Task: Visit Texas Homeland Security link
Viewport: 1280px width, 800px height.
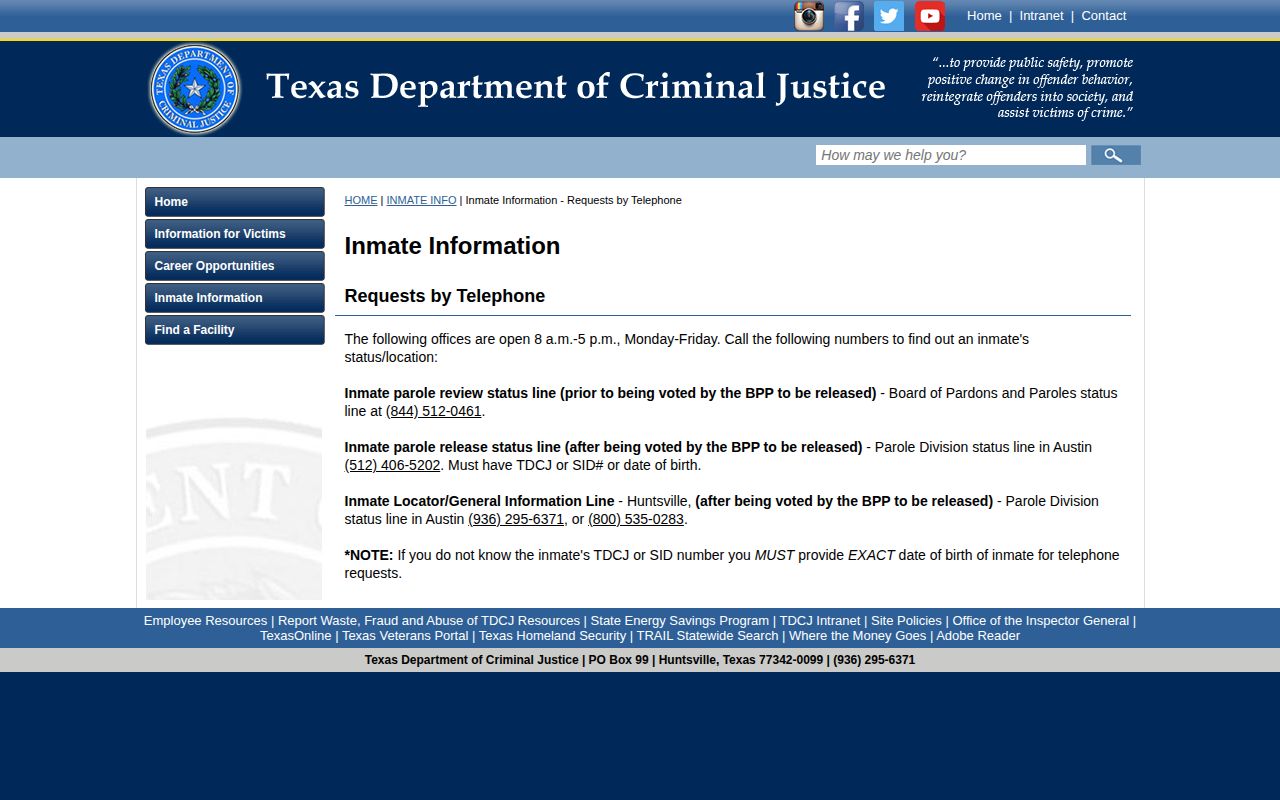Action: 553,636
